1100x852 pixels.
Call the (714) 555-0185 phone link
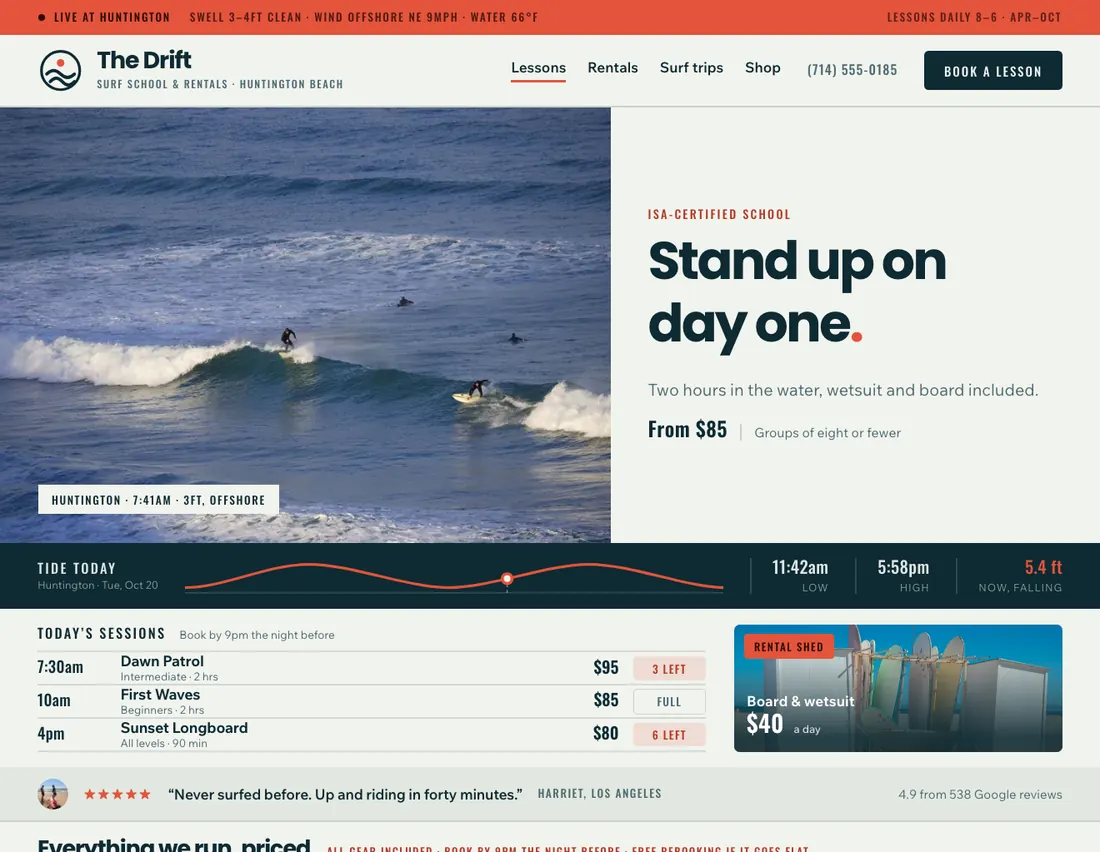point(852,70)
